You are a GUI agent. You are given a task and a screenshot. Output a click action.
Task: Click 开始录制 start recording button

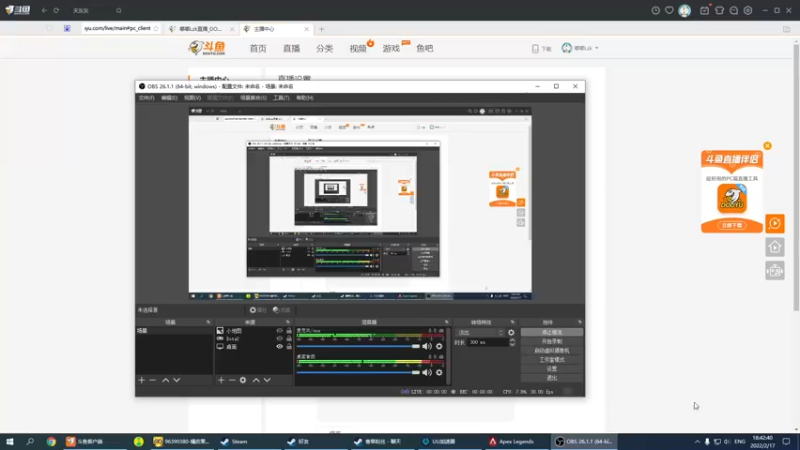[x=552, y=341]
